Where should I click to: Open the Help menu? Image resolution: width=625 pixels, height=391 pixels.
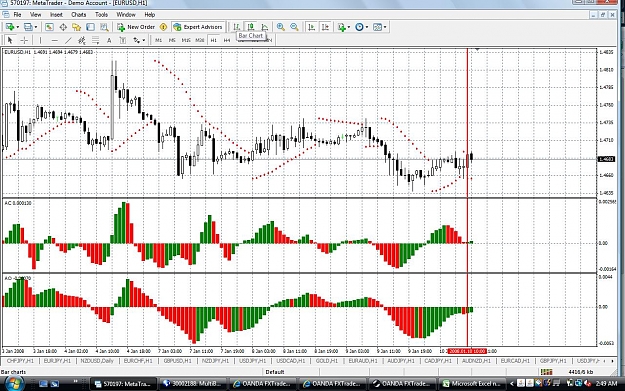click(149, 15)
